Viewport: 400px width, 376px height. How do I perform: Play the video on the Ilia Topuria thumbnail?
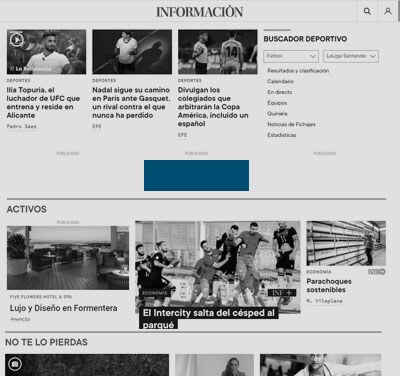click(17, 40)
